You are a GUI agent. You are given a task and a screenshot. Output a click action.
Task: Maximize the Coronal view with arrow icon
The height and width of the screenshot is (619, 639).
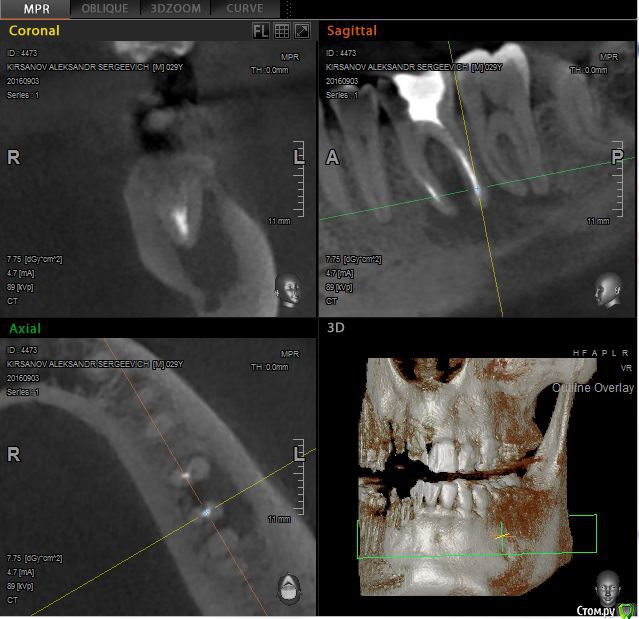pyautogui.click(x=302, y=31)
